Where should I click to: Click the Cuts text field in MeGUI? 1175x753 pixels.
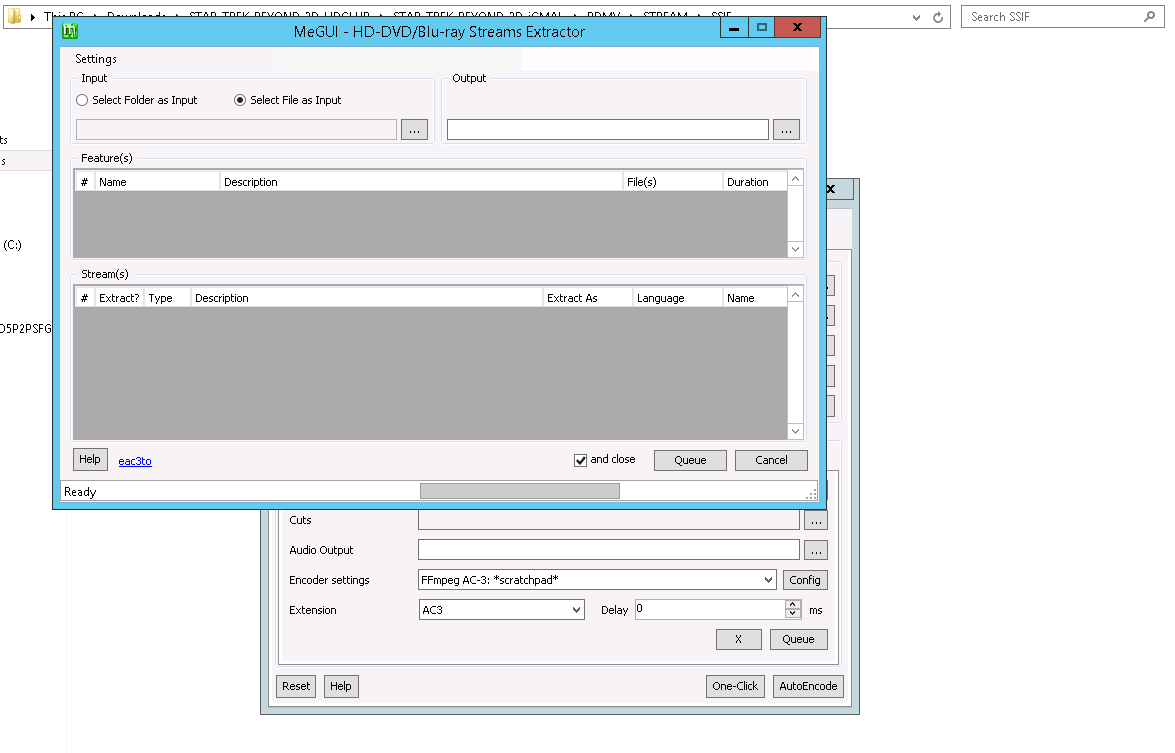[608, 520]
